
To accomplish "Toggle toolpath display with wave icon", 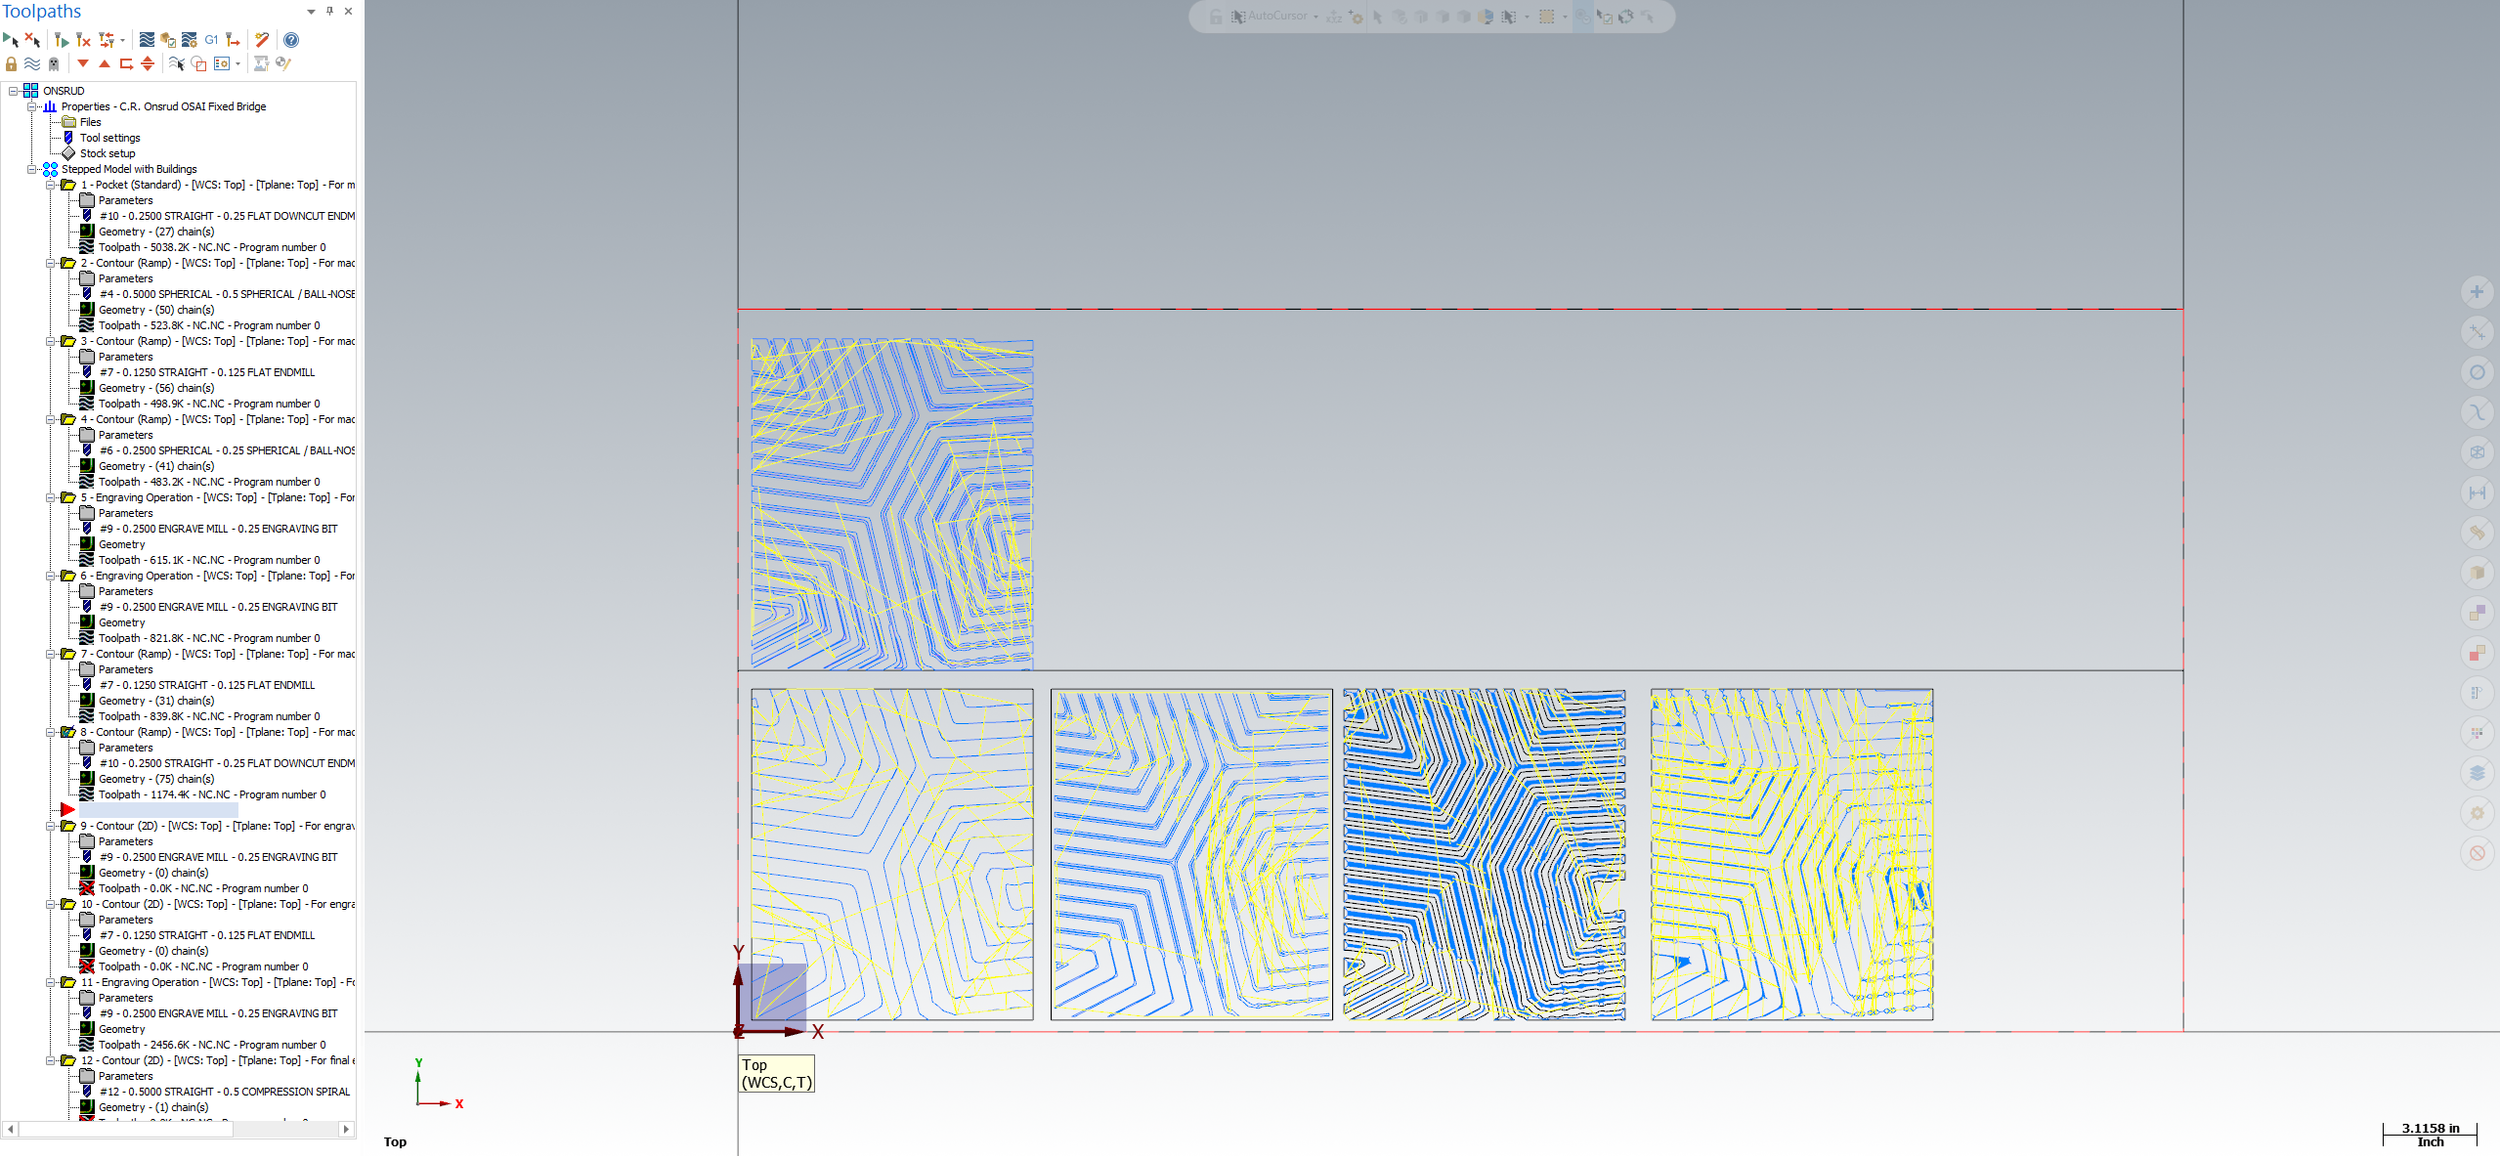I will [32, 64].
